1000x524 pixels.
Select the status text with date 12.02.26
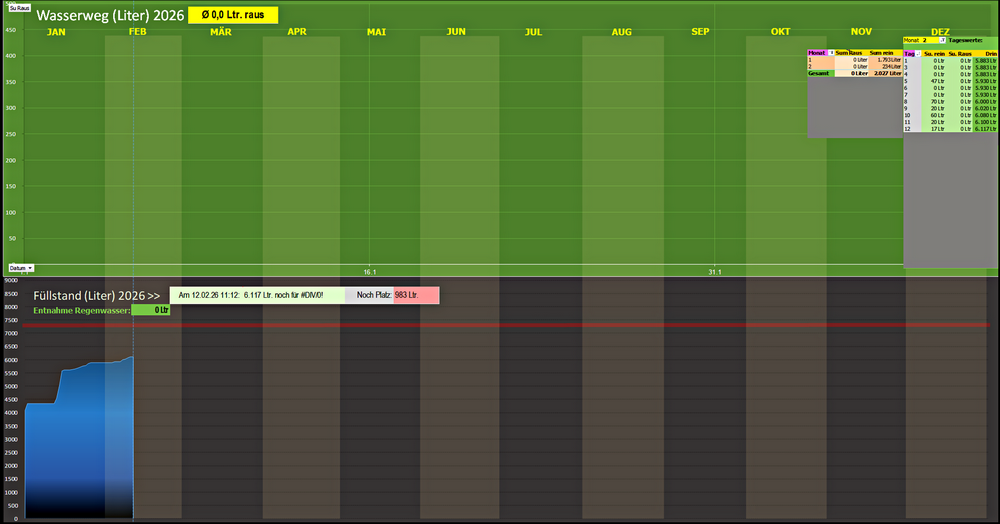[258, 296]
